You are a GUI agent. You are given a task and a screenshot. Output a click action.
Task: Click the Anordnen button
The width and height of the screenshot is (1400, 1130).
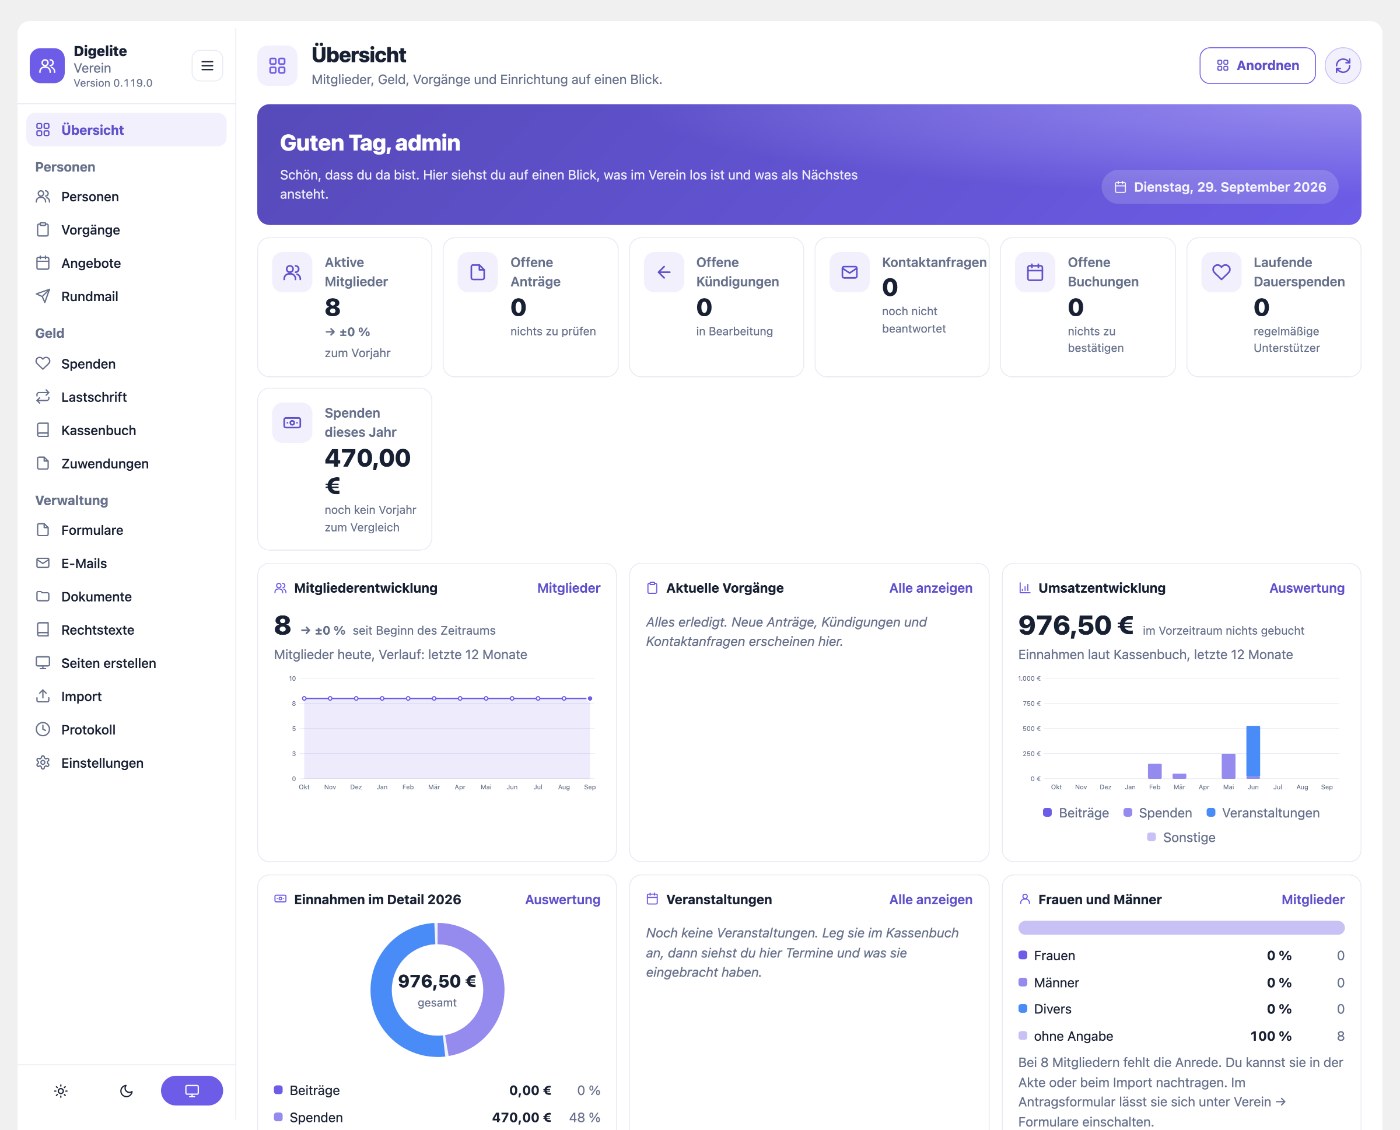1257,66
